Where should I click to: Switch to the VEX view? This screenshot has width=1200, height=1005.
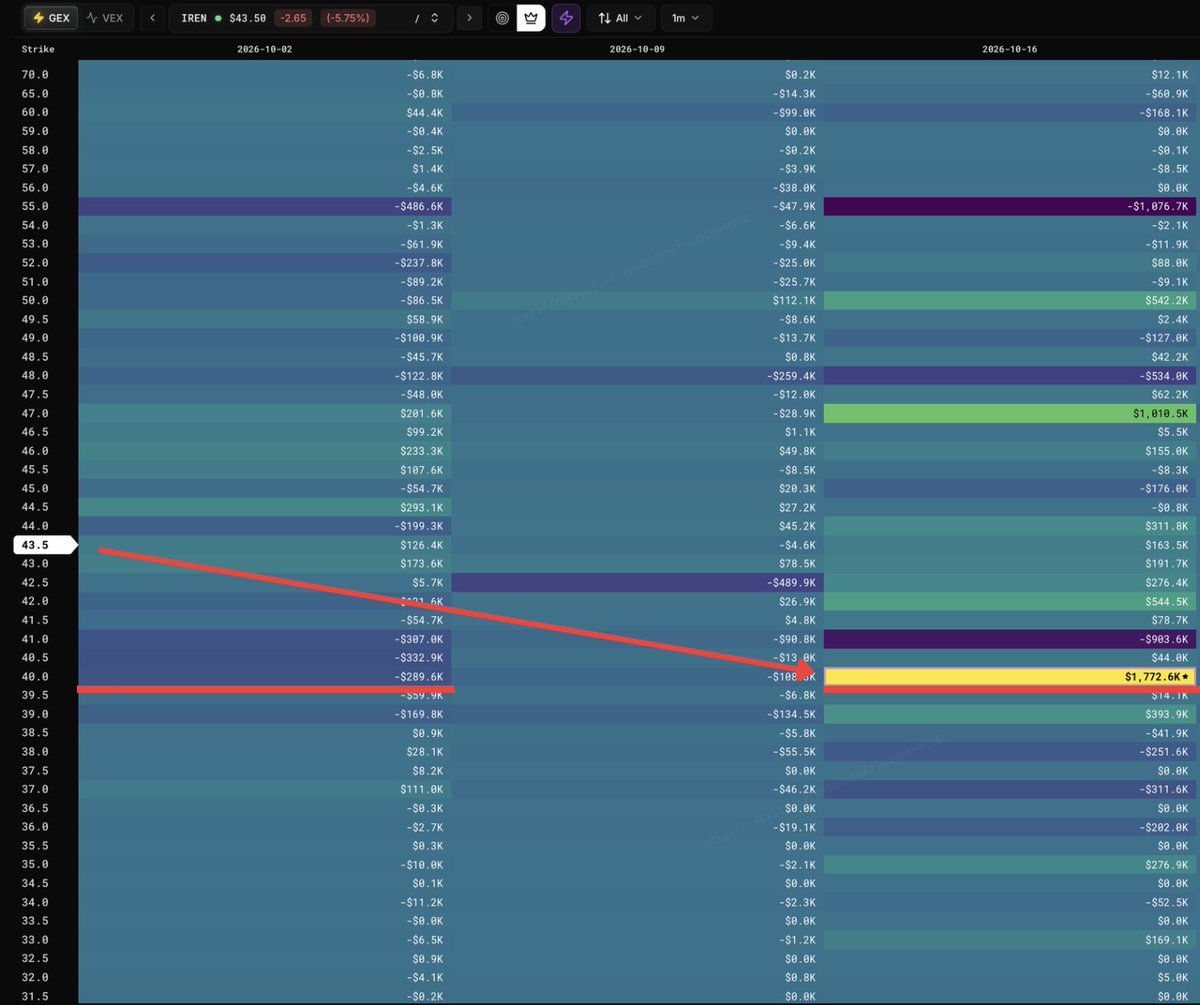pyautogui.click(x=105, y=18)
